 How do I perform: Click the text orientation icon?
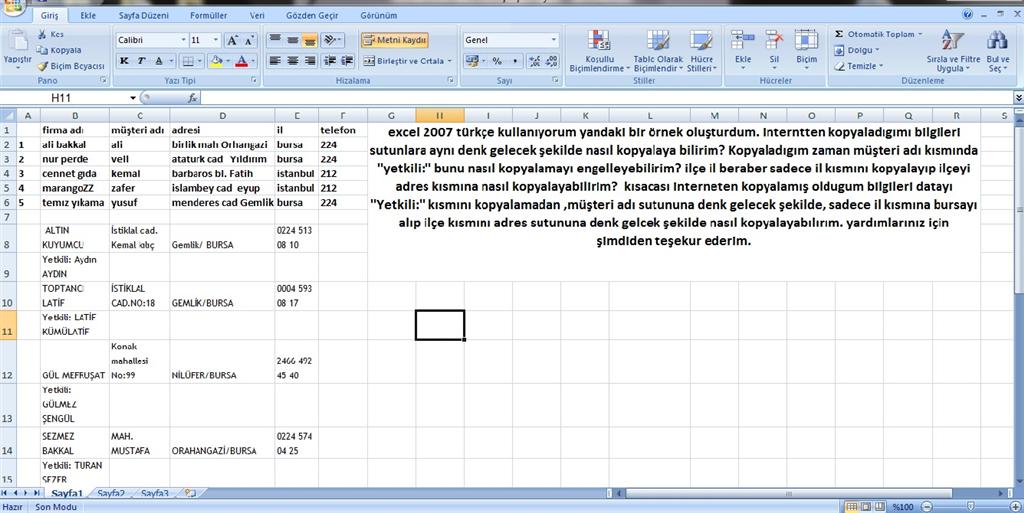[332, 40]
